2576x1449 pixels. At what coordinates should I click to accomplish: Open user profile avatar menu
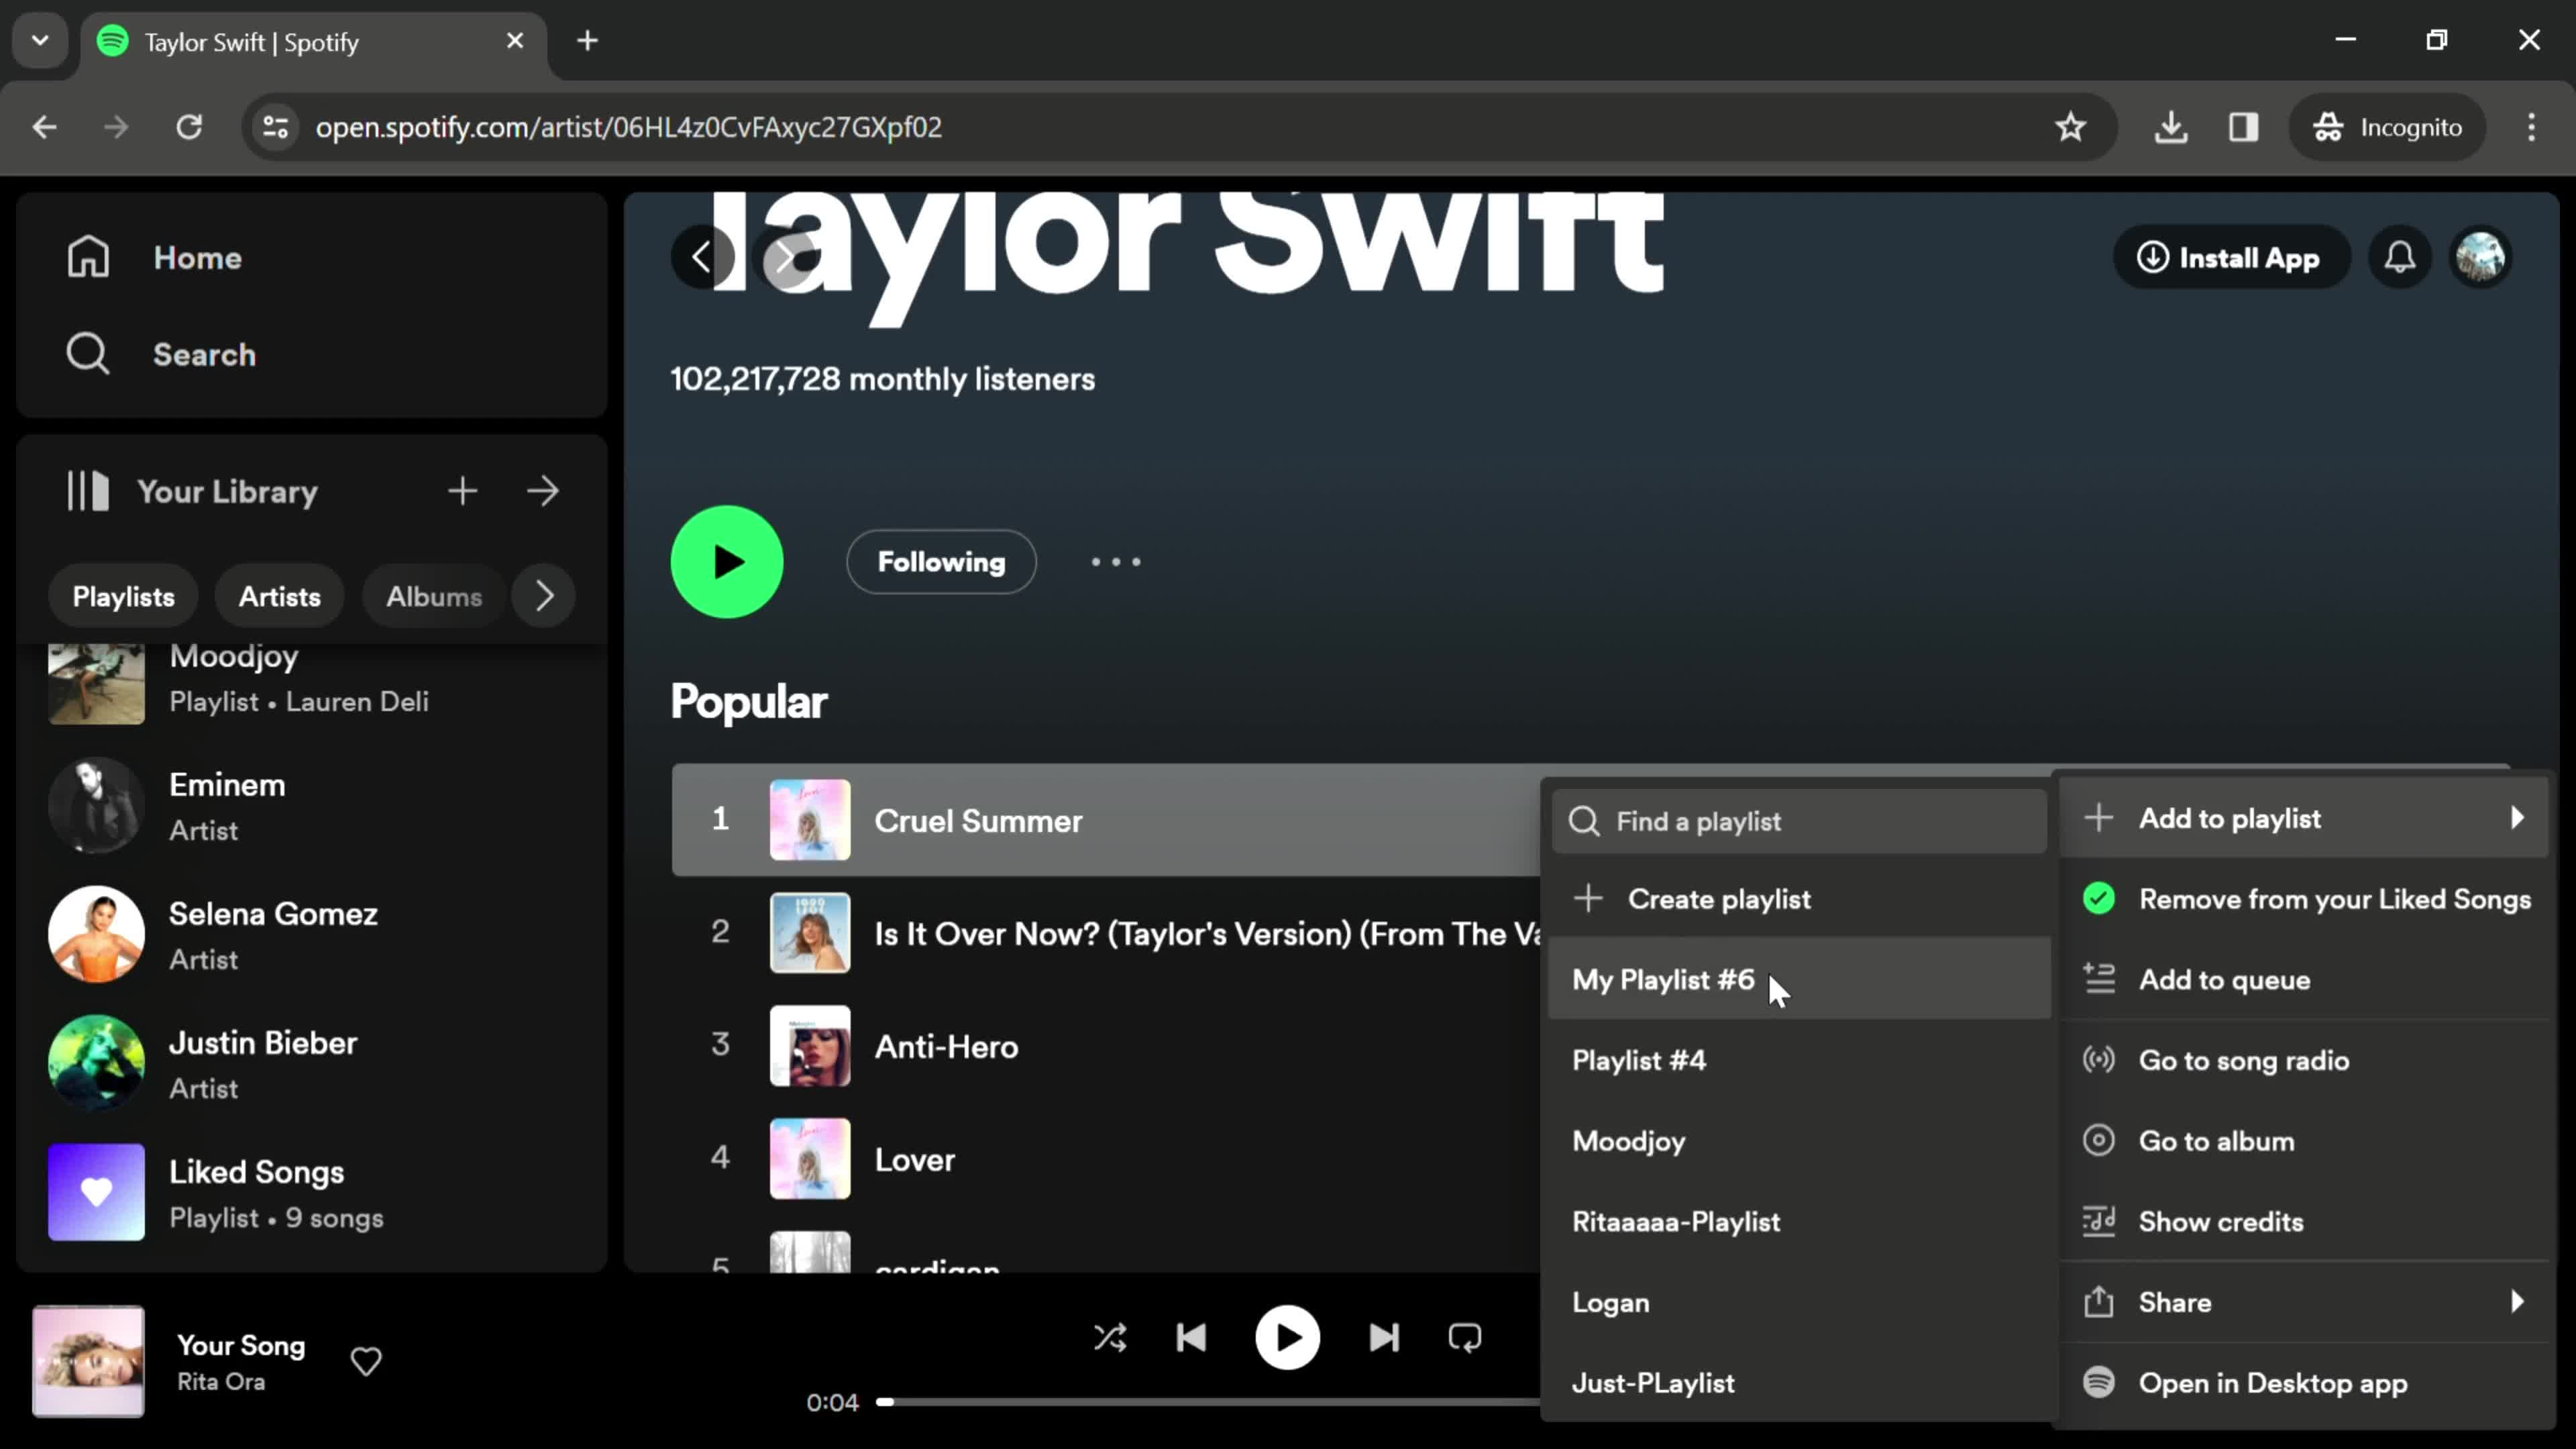tap(2481, 258)
